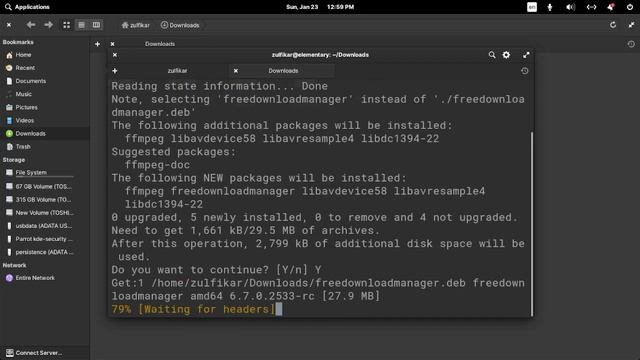Screen dimensions: 640x360
Task: Collapse the Bookmarks sidebar section
Action: point(18,42)
